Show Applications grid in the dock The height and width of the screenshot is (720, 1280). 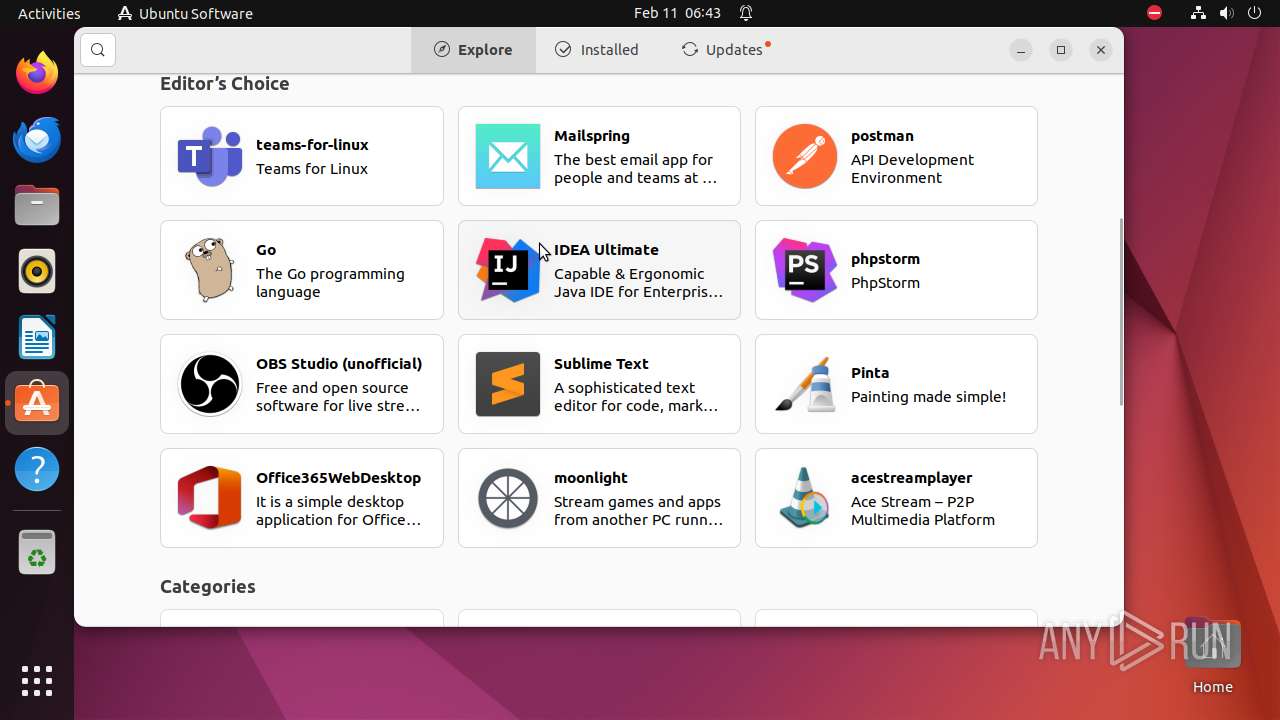(x=37, y=681)
